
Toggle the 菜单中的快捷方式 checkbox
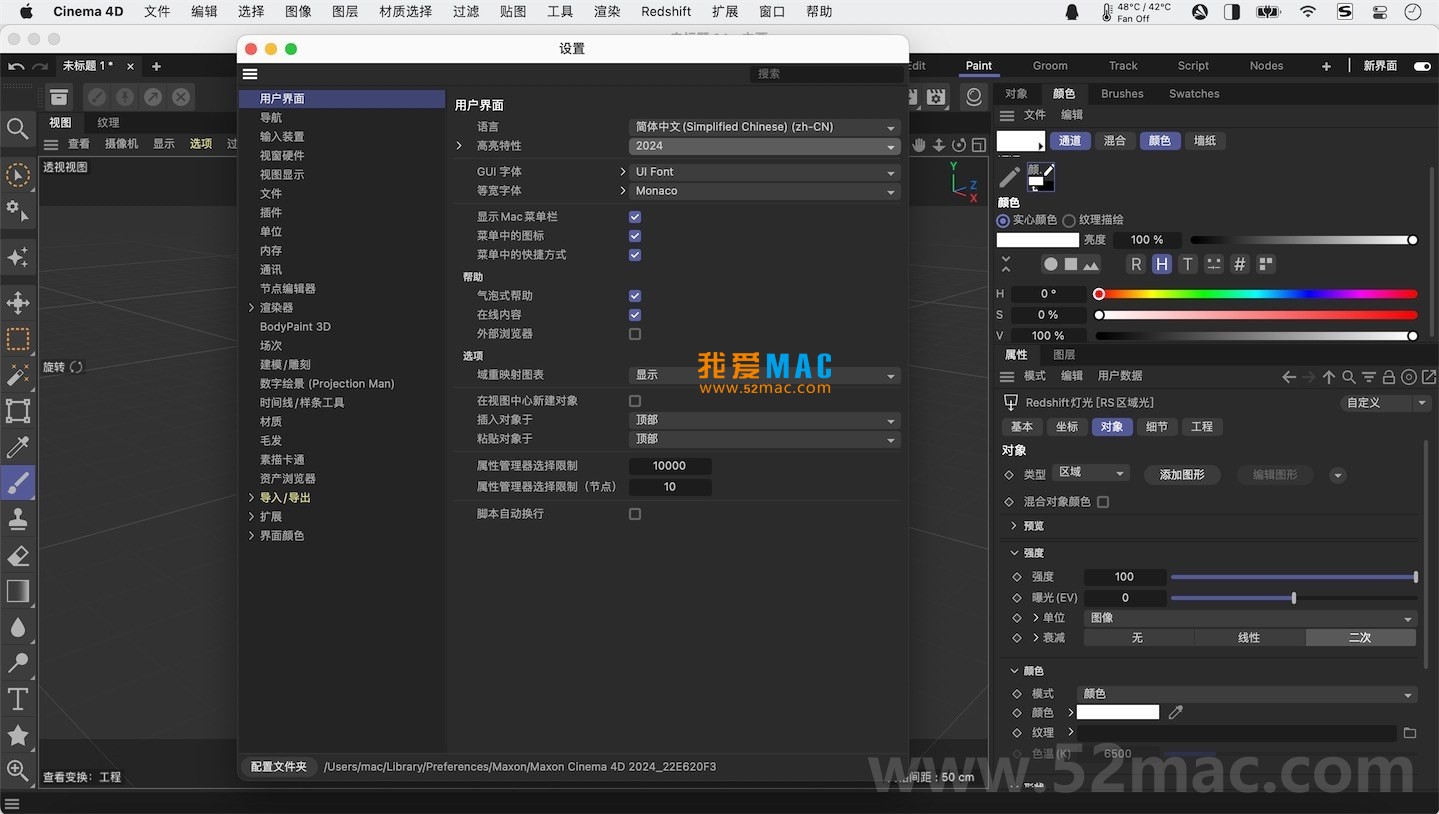point(635,255)
